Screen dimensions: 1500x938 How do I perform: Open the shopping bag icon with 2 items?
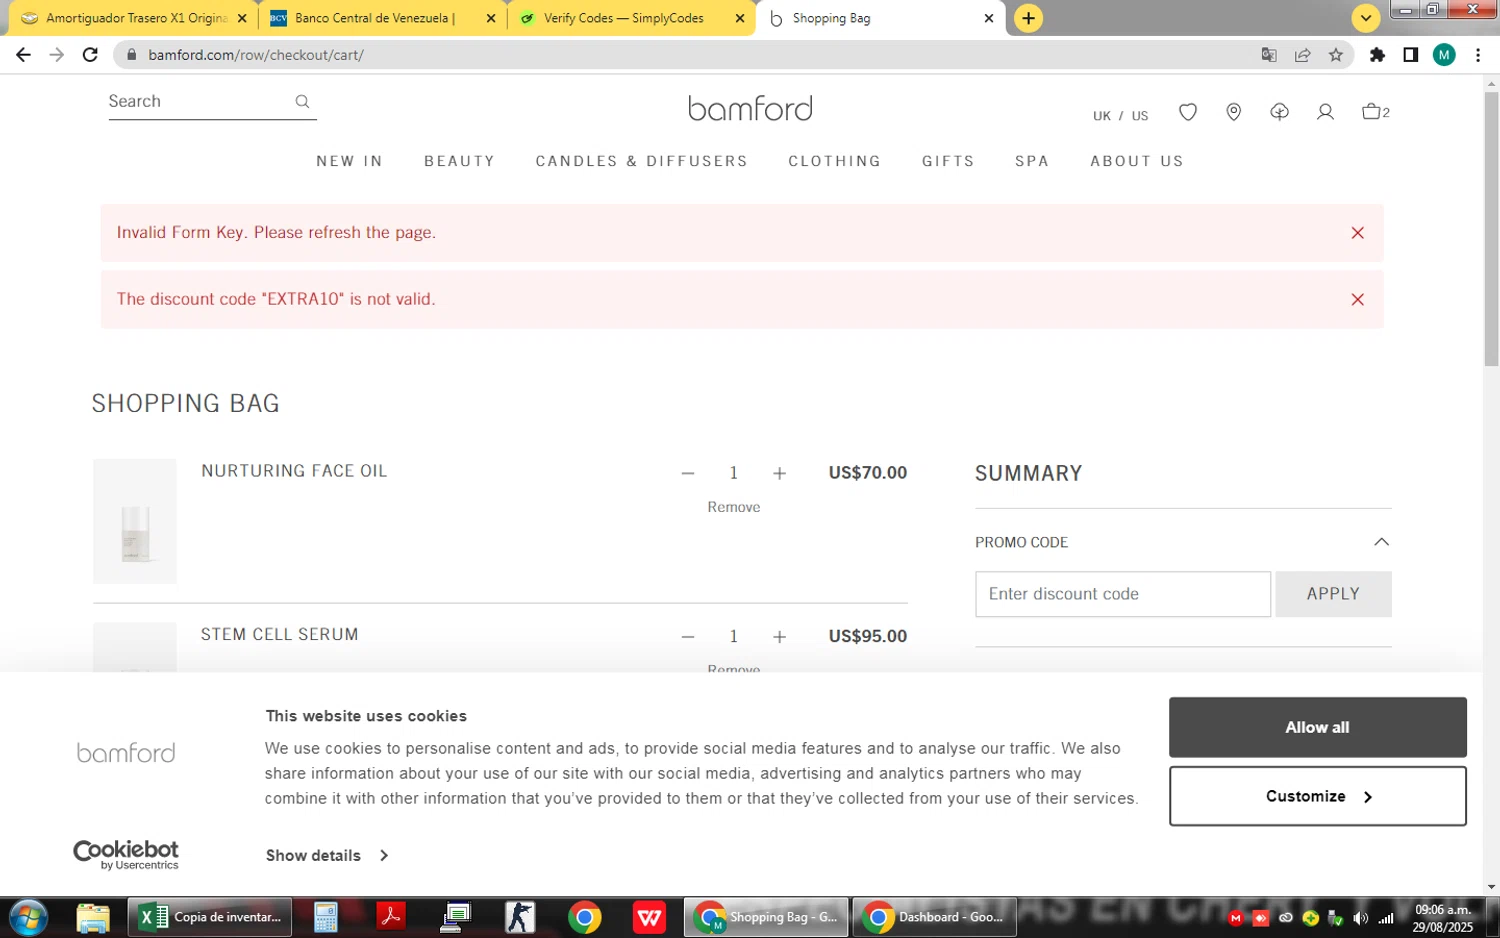coord(1375,111)
